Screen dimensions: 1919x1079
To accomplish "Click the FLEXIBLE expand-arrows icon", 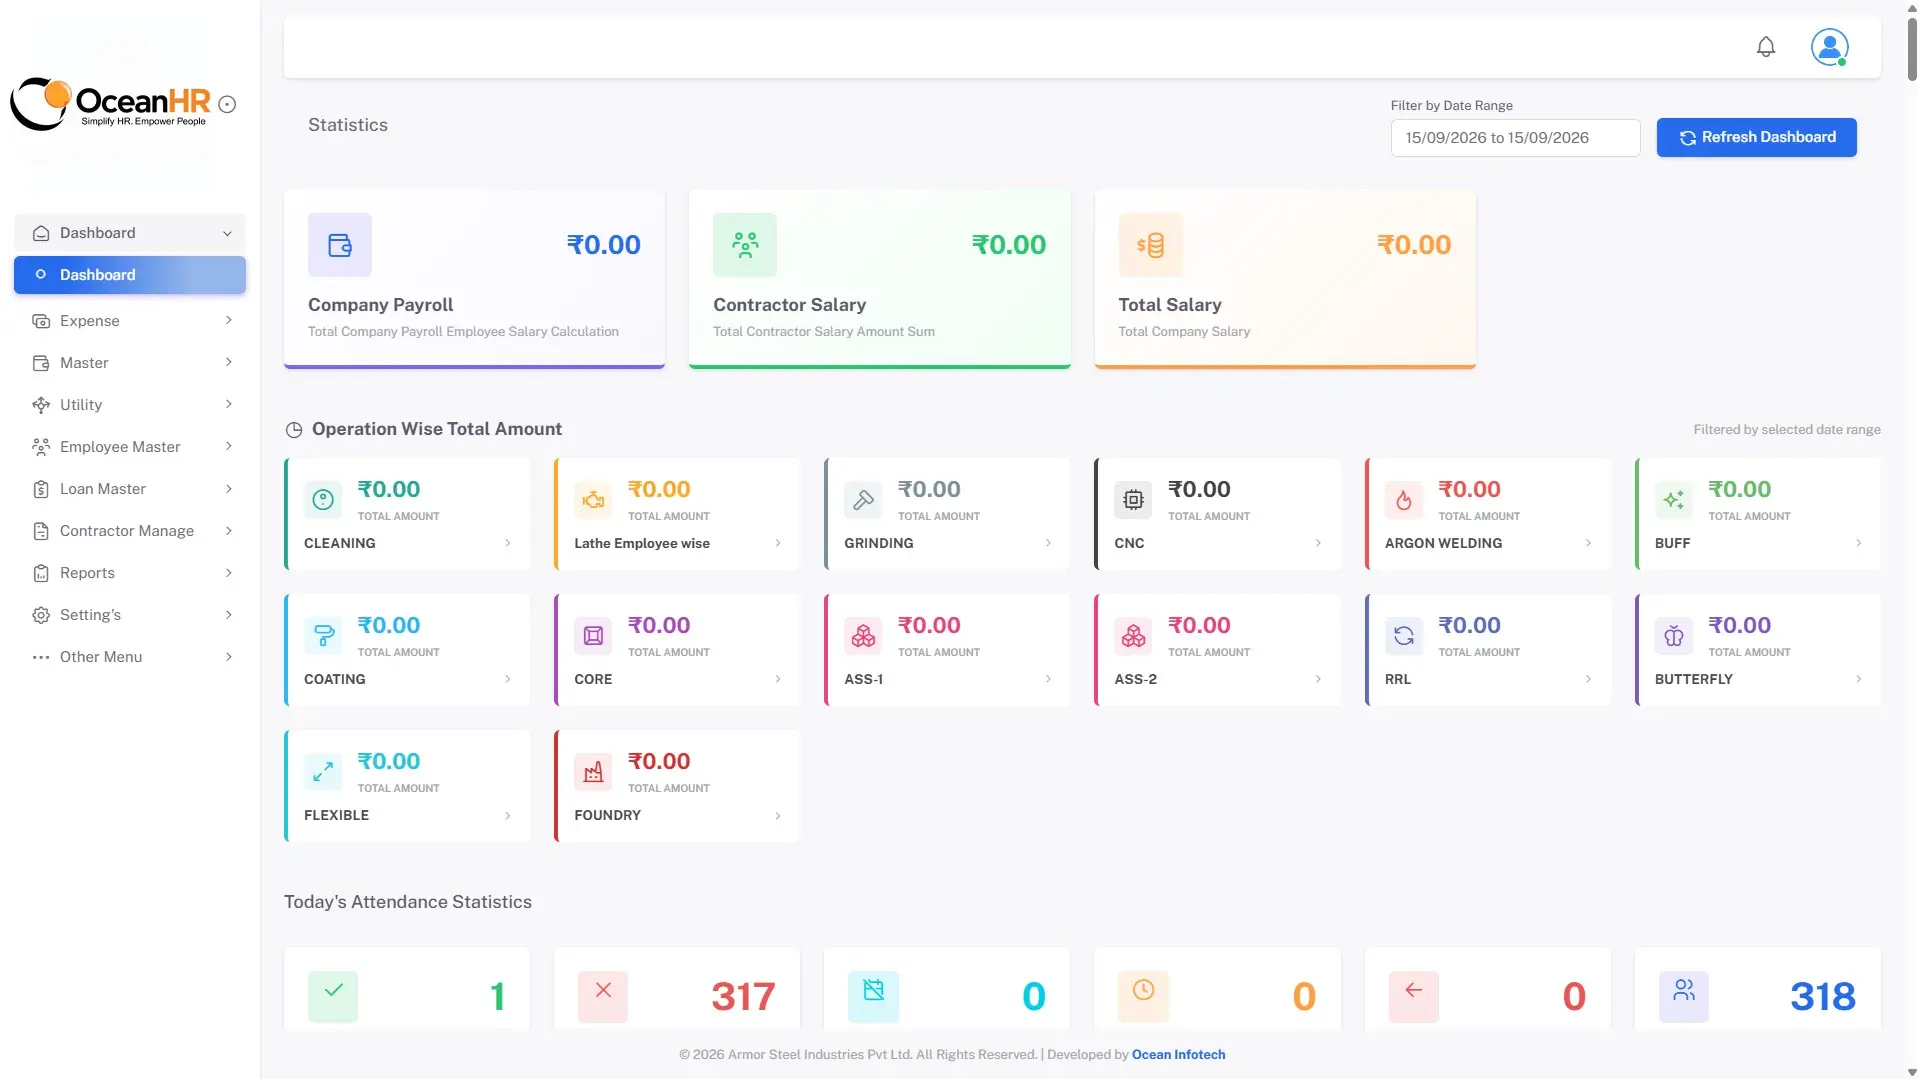I will point(323,771).
